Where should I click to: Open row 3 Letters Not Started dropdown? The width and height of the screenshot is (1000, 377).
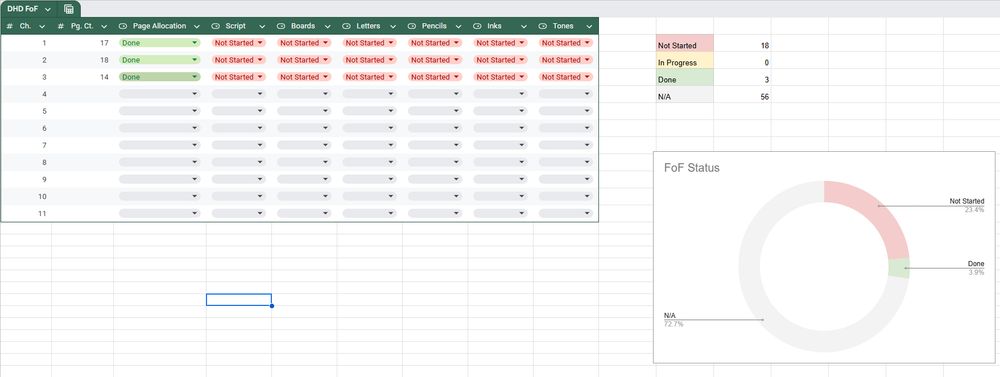tap(370, 77)
